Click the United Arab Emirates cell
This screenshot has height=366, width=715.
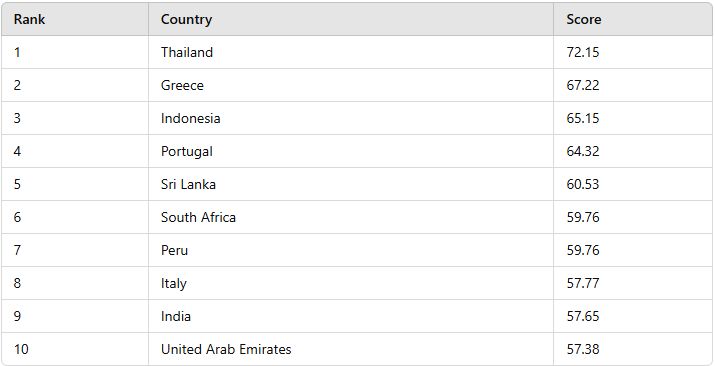(351, 349)
